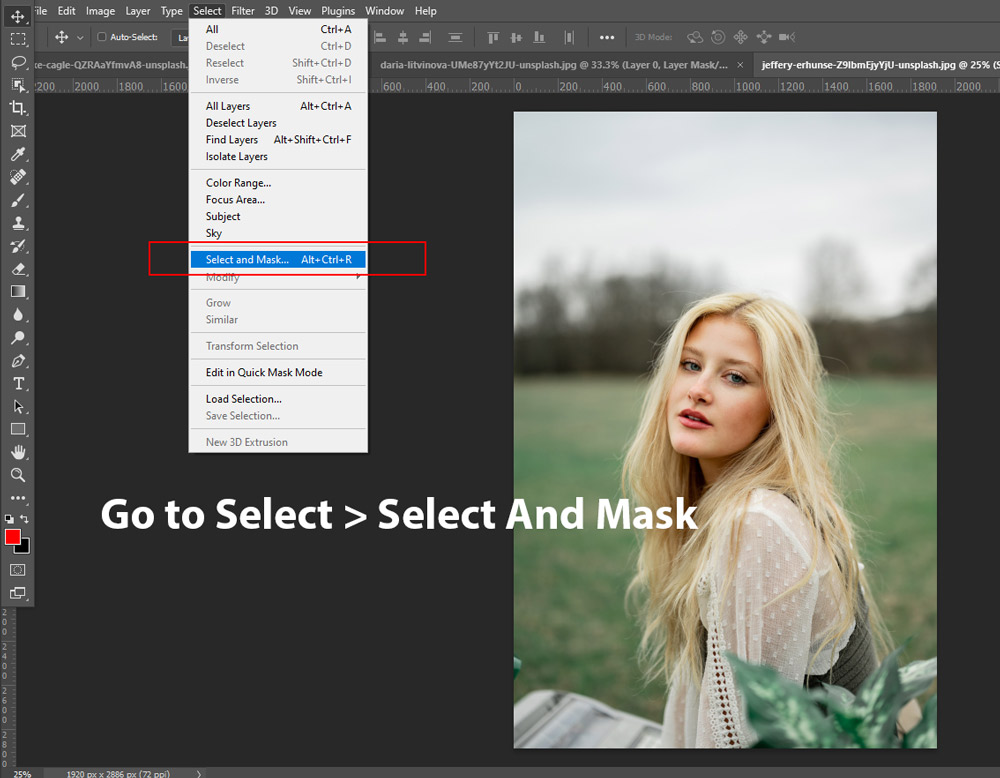1000x778 pixels.
Task: Pick the Lasso tool
Action: click(17, 62)
